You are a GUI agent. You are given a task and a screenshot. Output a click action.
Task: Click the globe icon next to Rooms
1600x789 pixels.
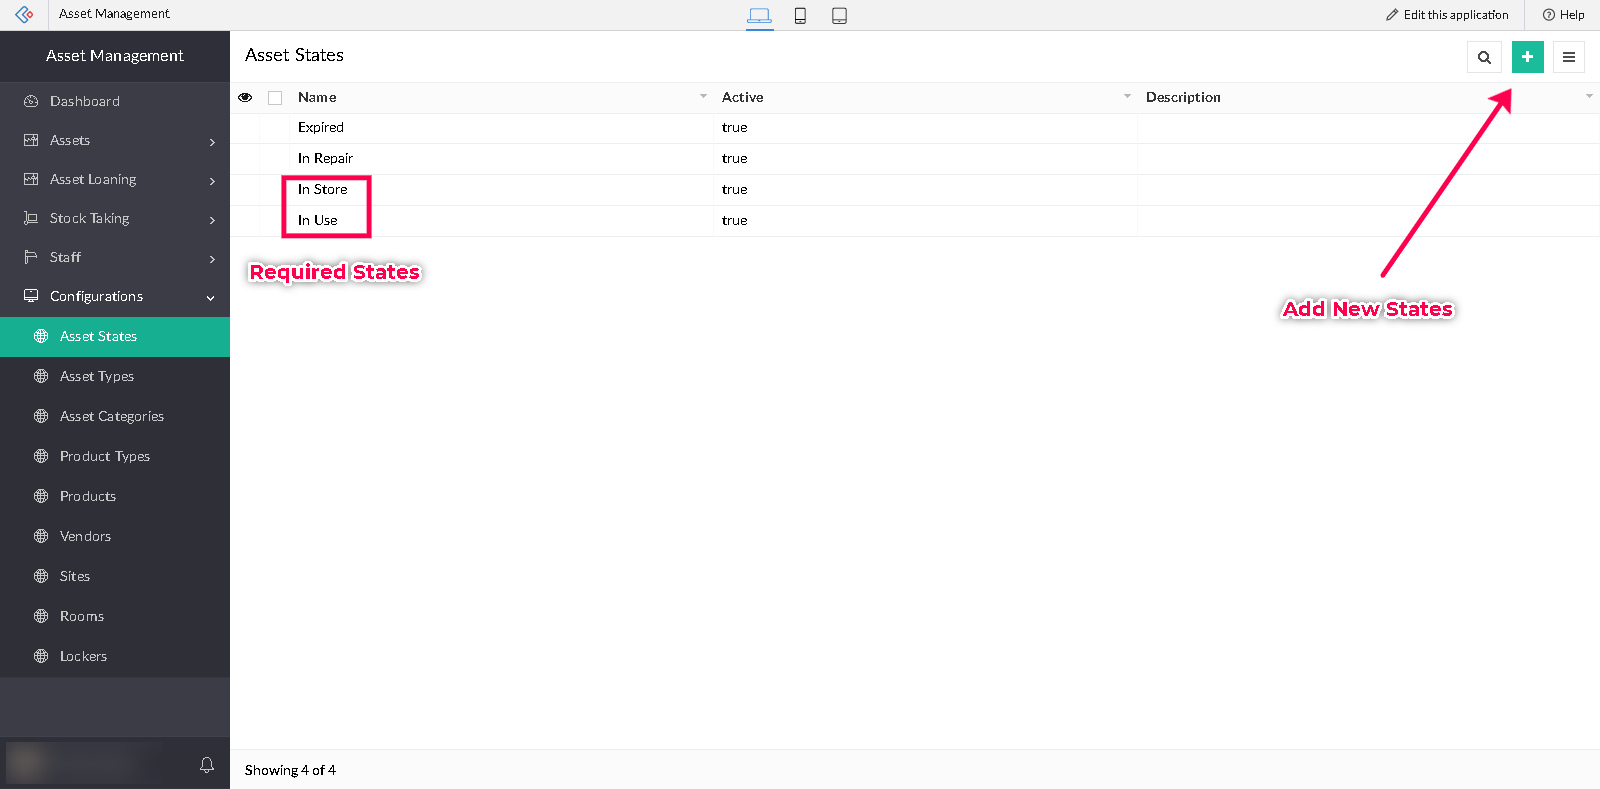[x=41, y=616]
